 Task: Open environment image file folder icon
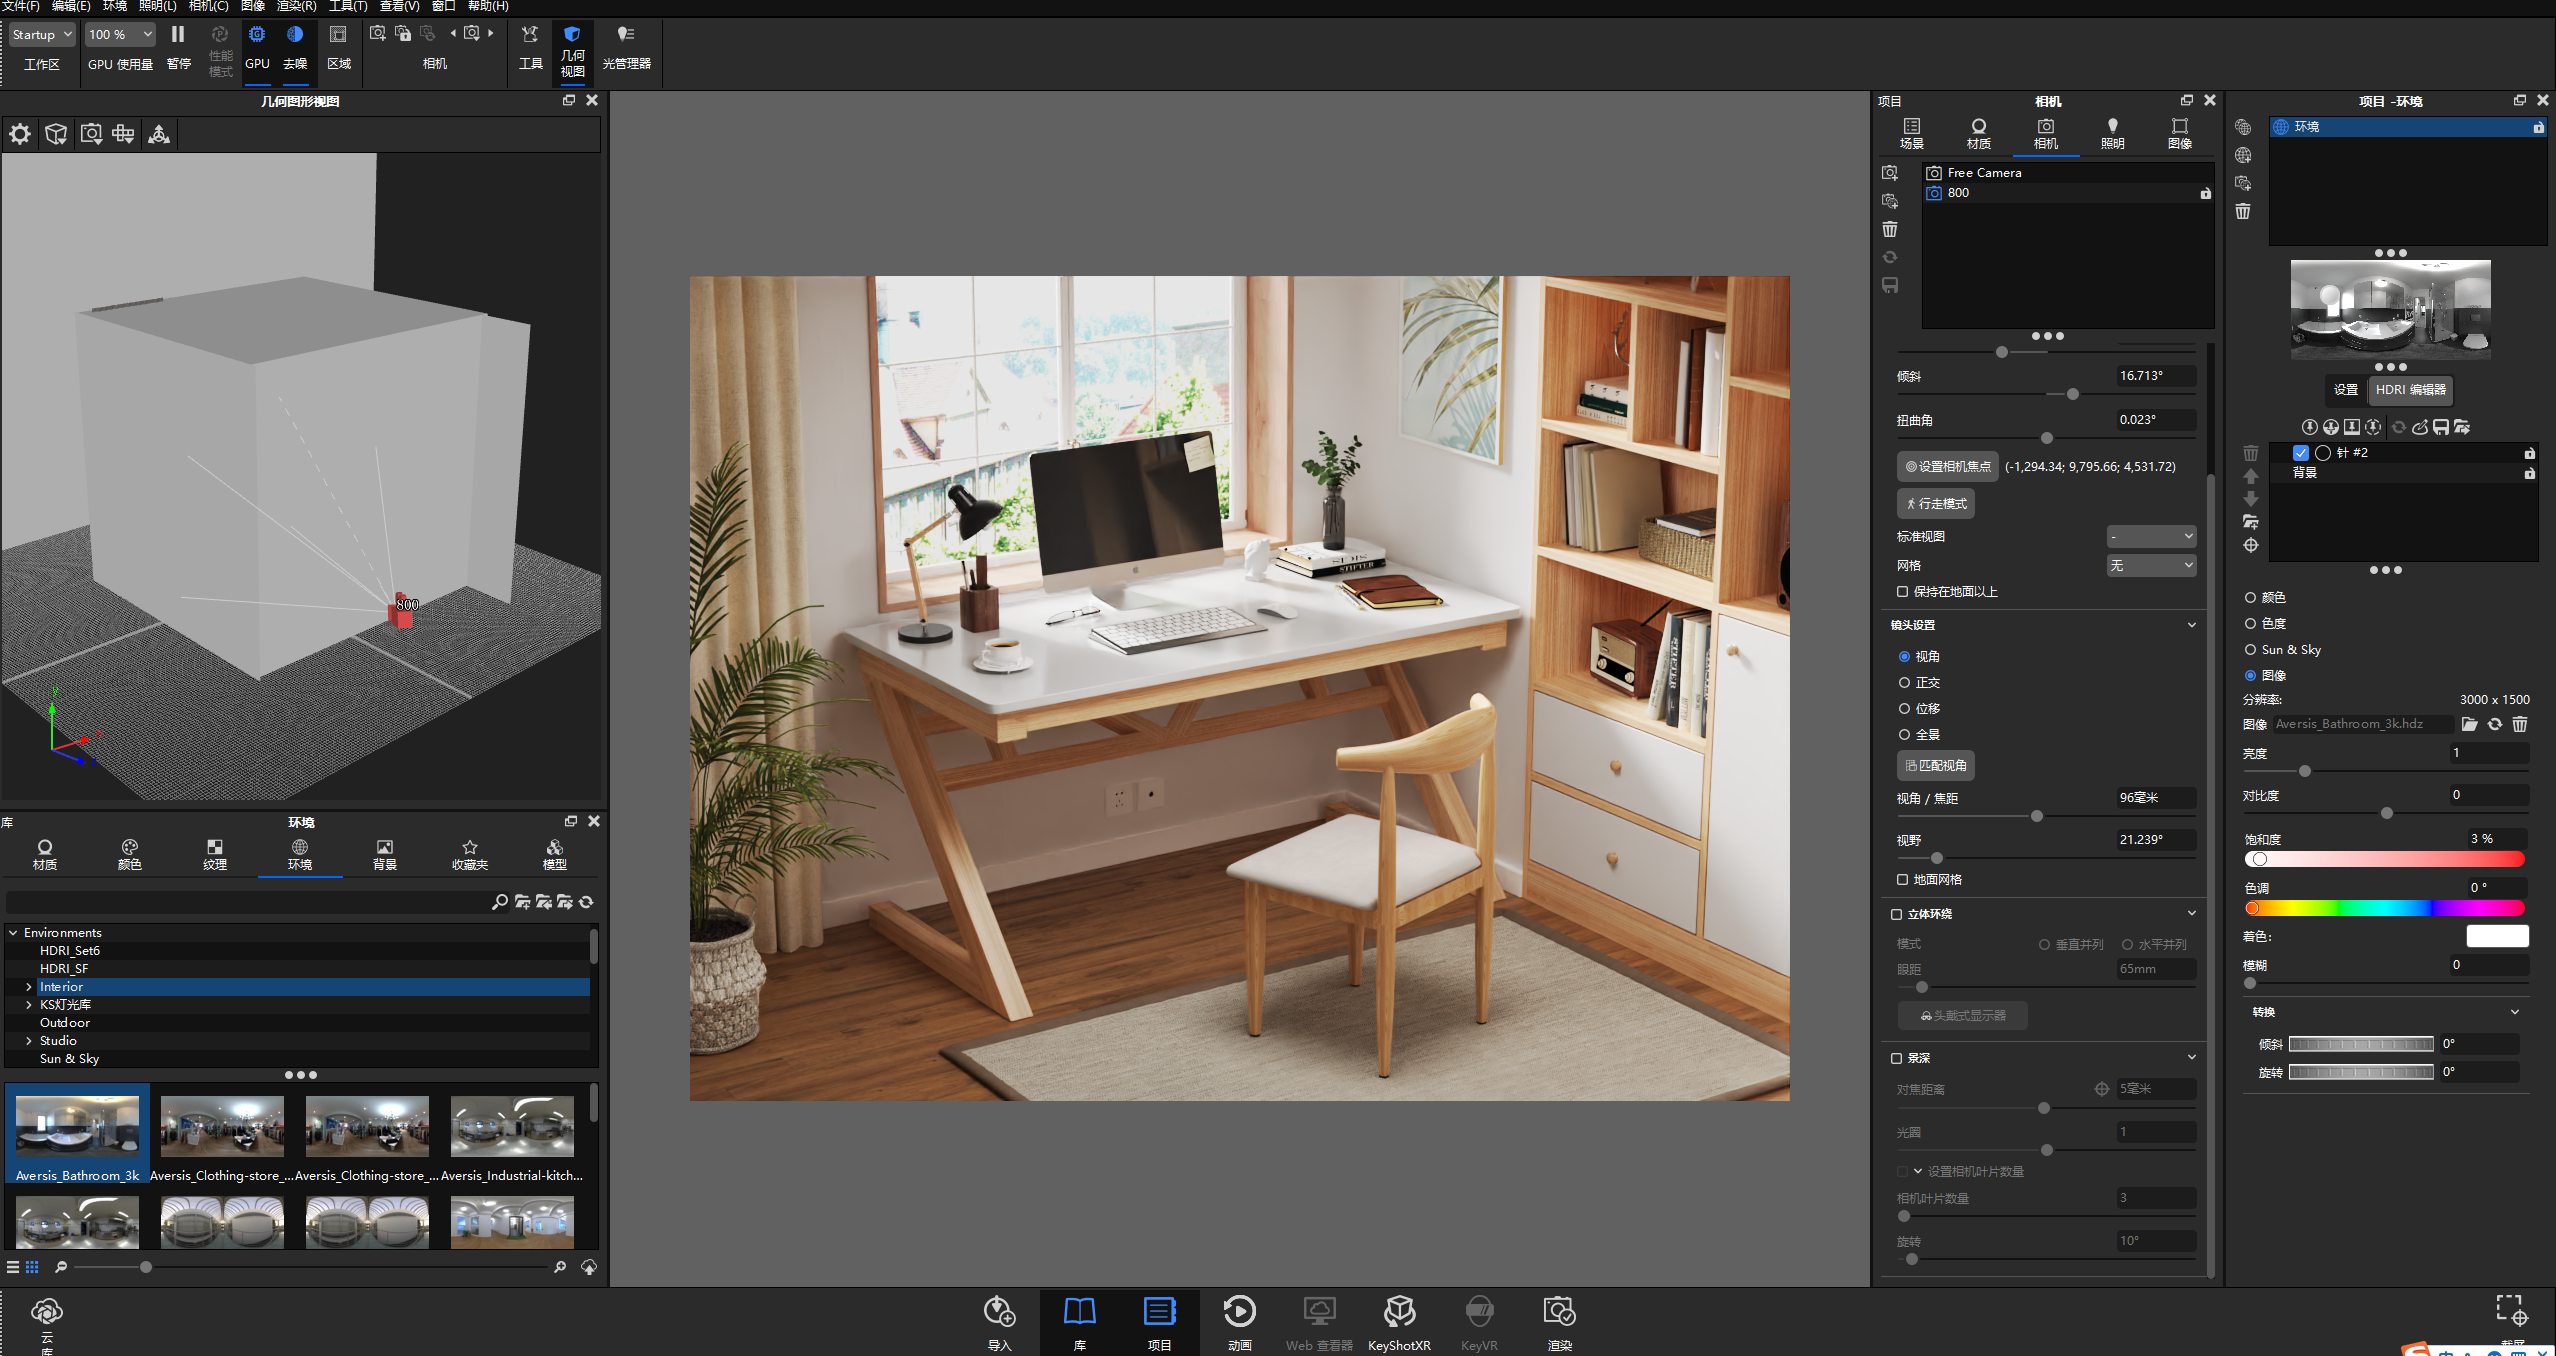point(2469,724)
